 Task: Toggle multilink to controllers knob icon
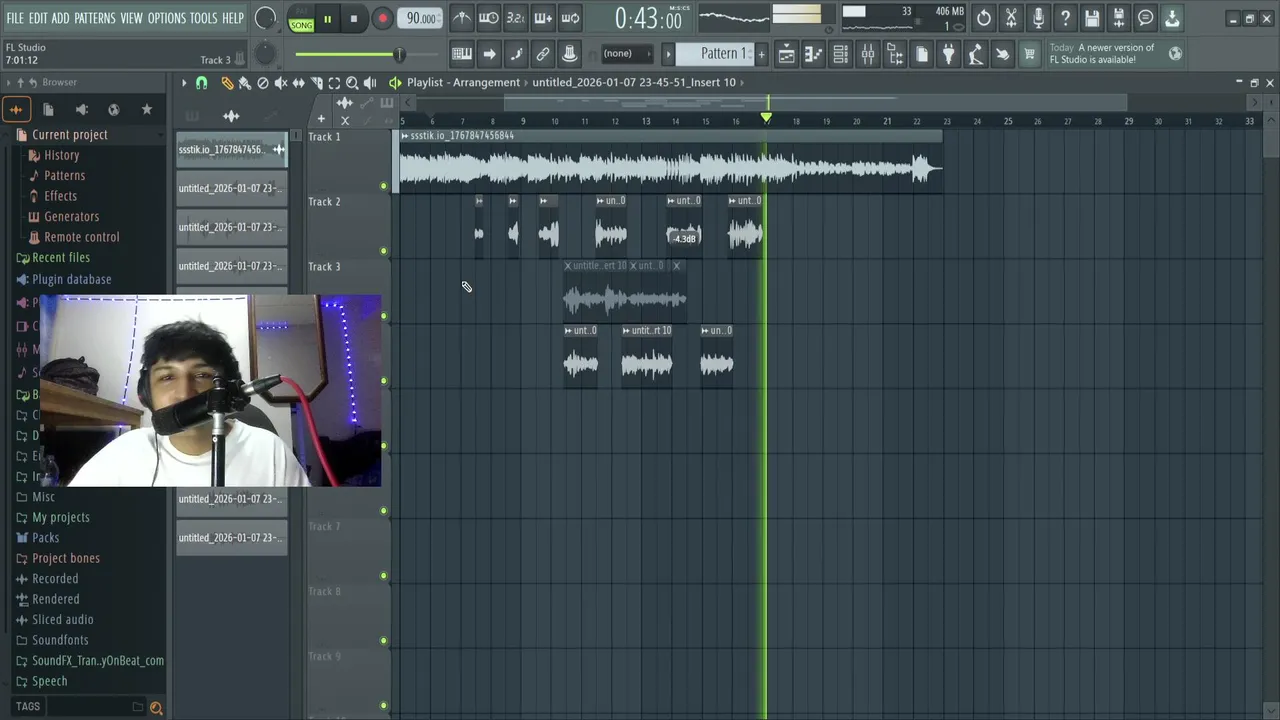pyautogui.click(x=570, y=54)
